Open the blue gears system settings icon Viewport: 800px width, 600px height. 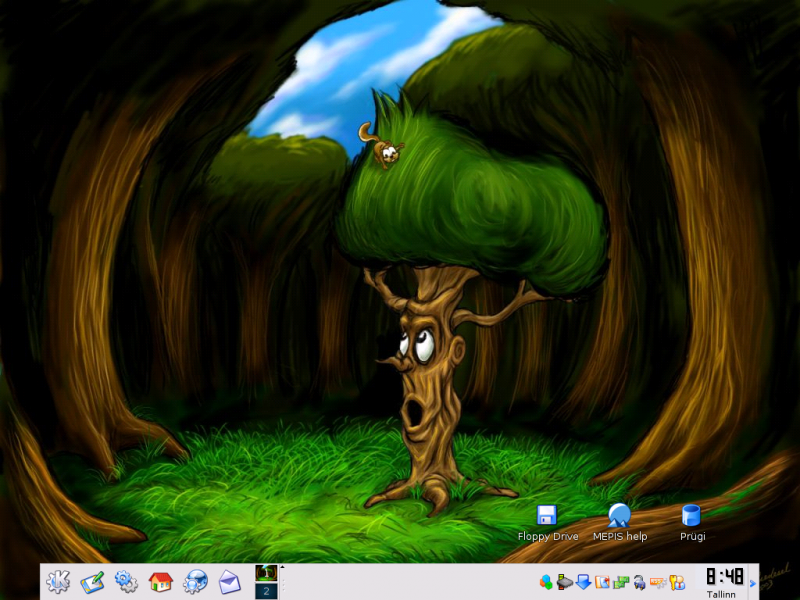click(x=126, y=582)
